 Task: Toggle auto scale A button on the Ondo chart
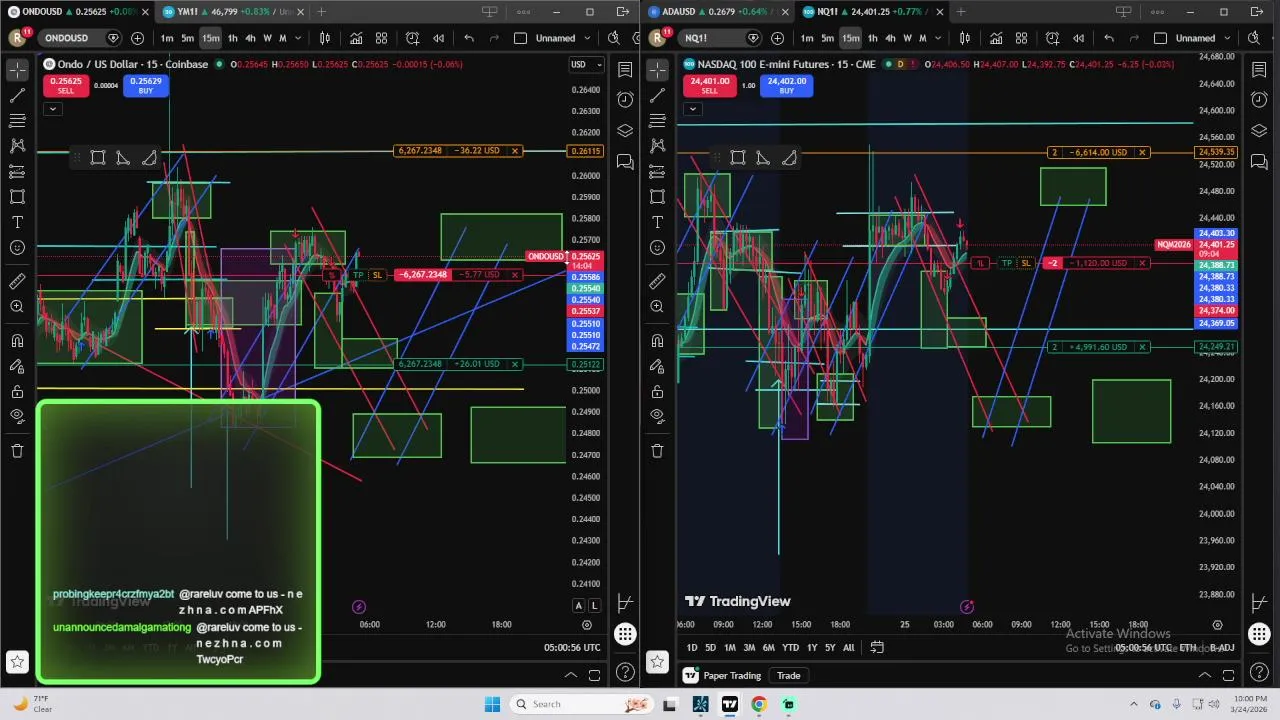tap(578, 606)
